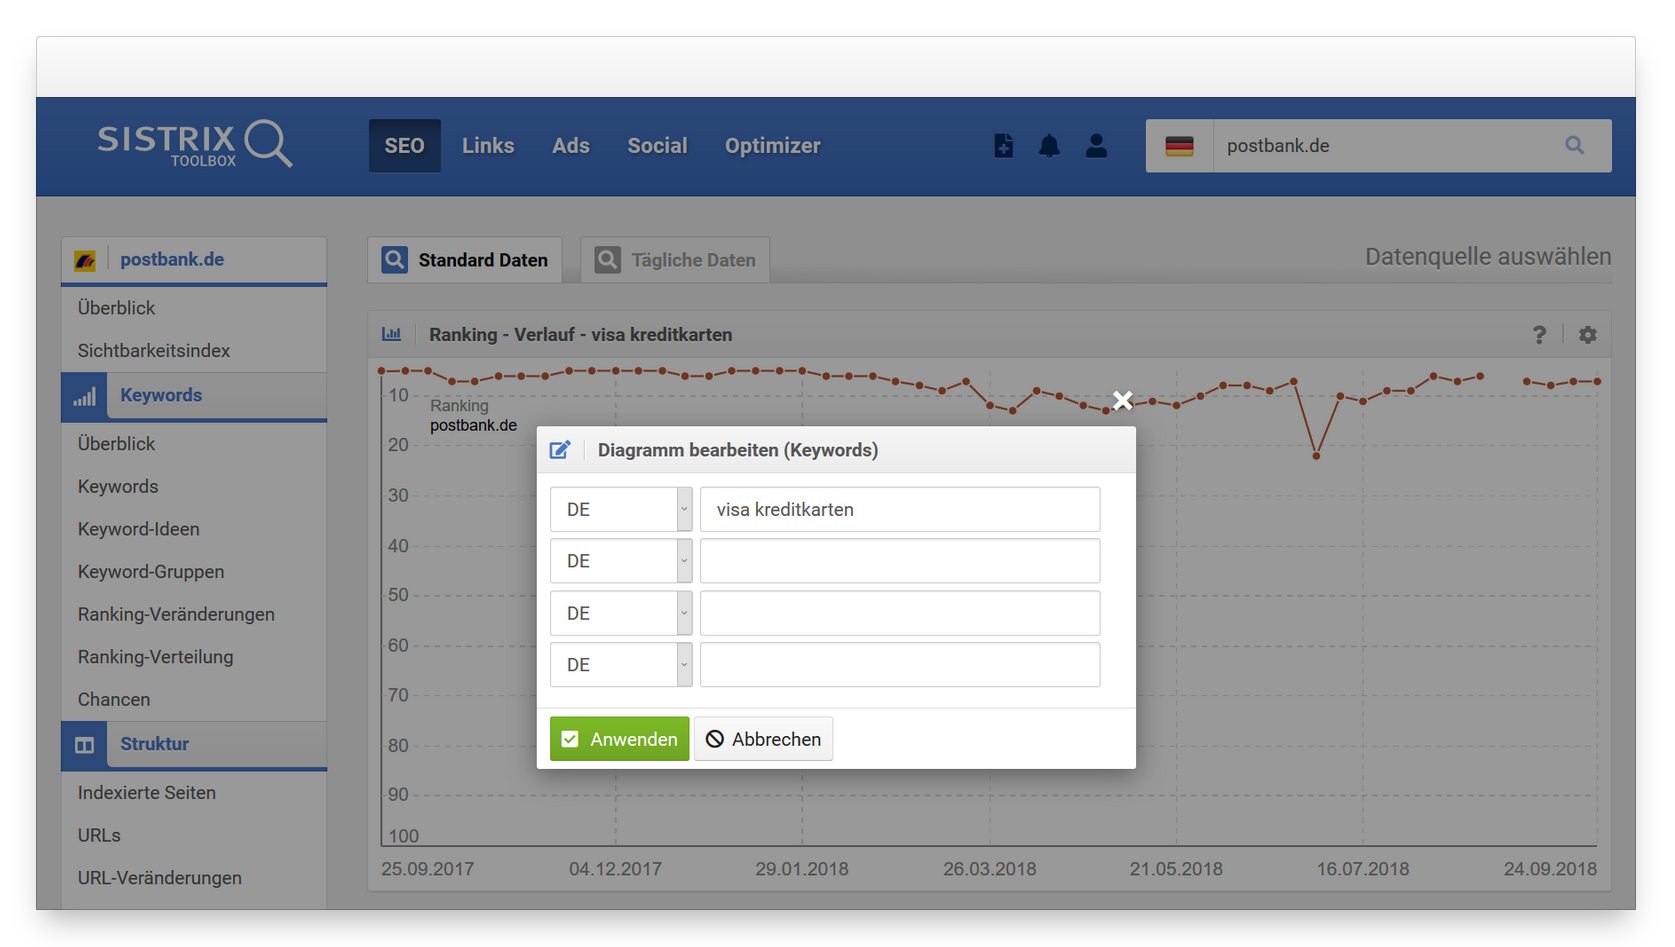Select the Optimizer menu item
Viewport: 1675px width, 947px height.
(x=772, y=146)
